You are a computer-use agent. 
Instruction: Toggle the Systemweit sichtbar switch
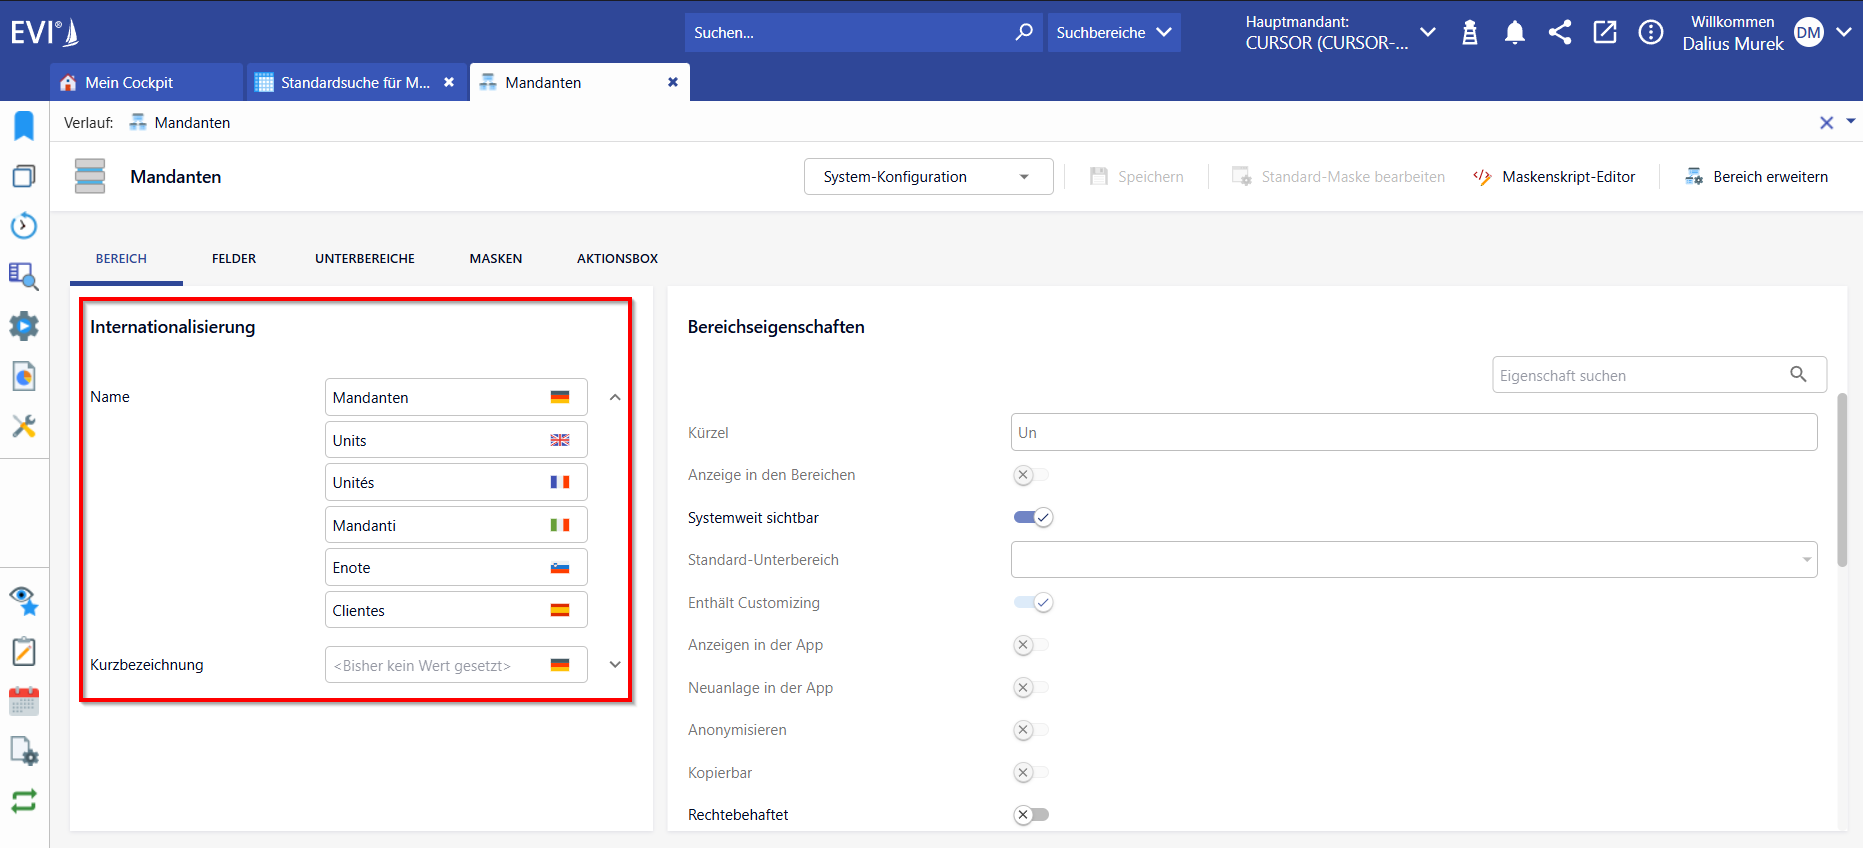1033,518
